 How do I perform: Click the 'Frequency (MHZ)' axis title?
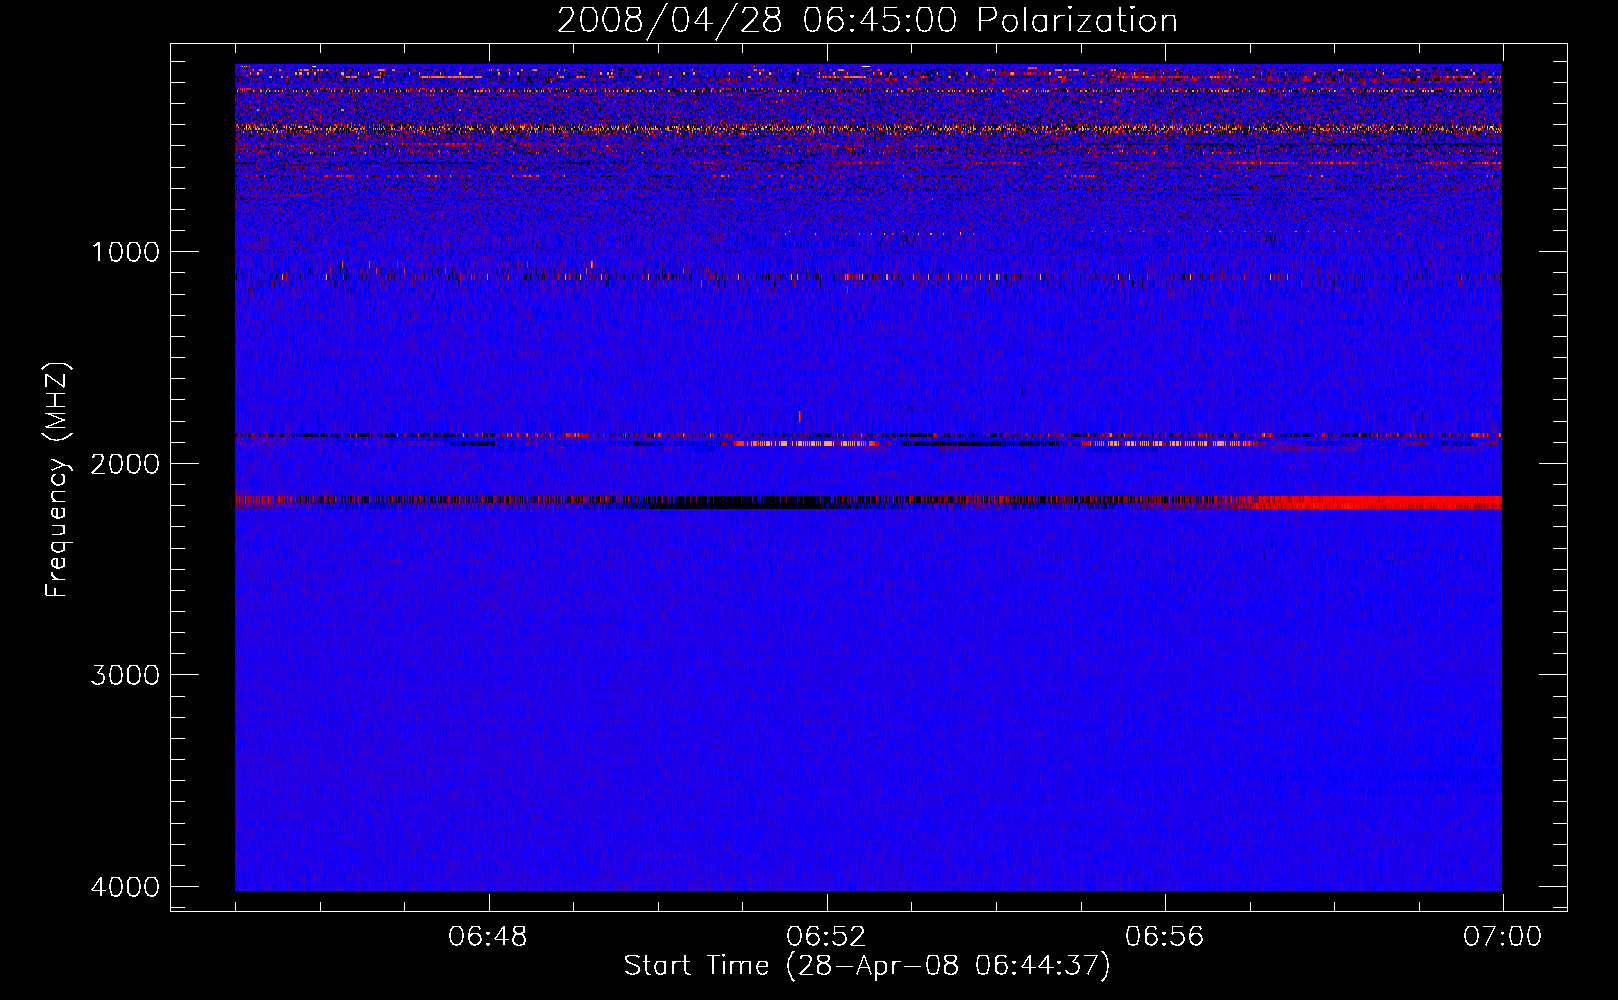pos(57,480)
